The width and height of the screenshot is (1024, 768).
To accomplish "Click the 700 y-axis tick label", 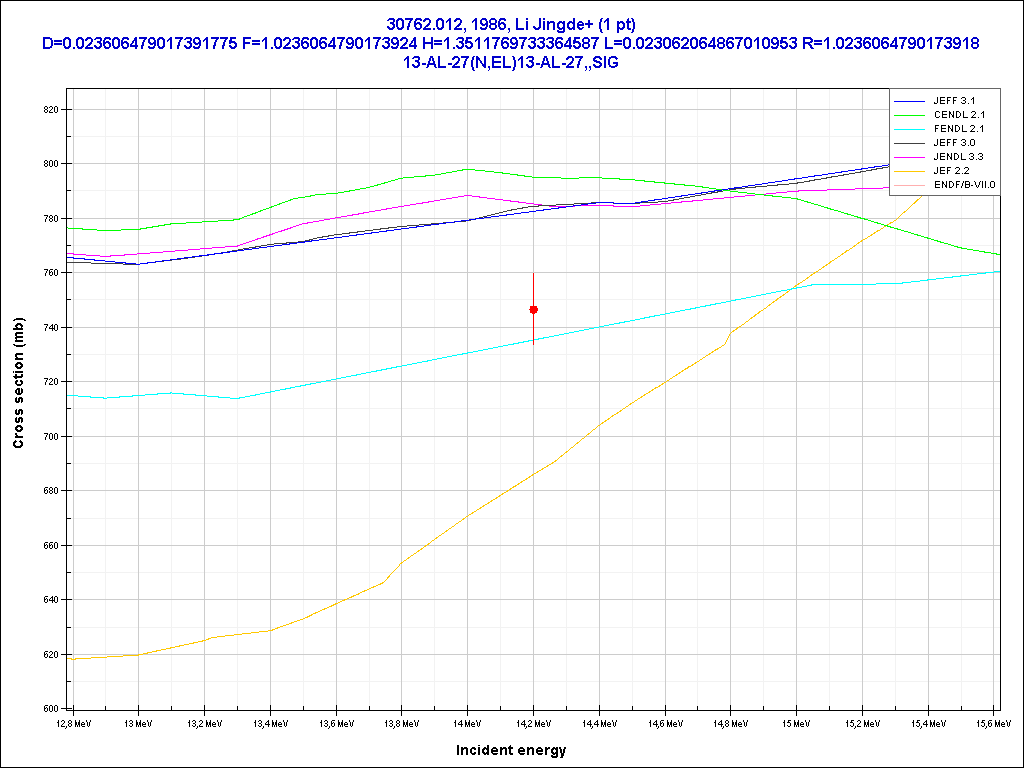I will coord(50,437).
